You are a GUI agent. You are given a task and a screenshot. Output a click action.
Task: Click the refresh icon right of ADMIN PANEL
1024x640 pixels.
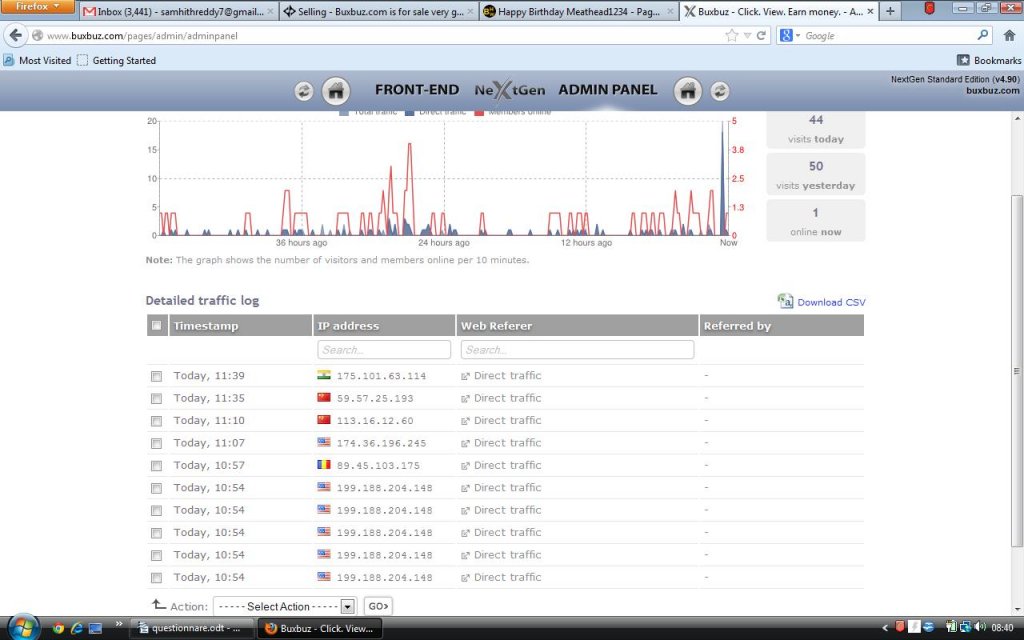[x=720, y=91]
